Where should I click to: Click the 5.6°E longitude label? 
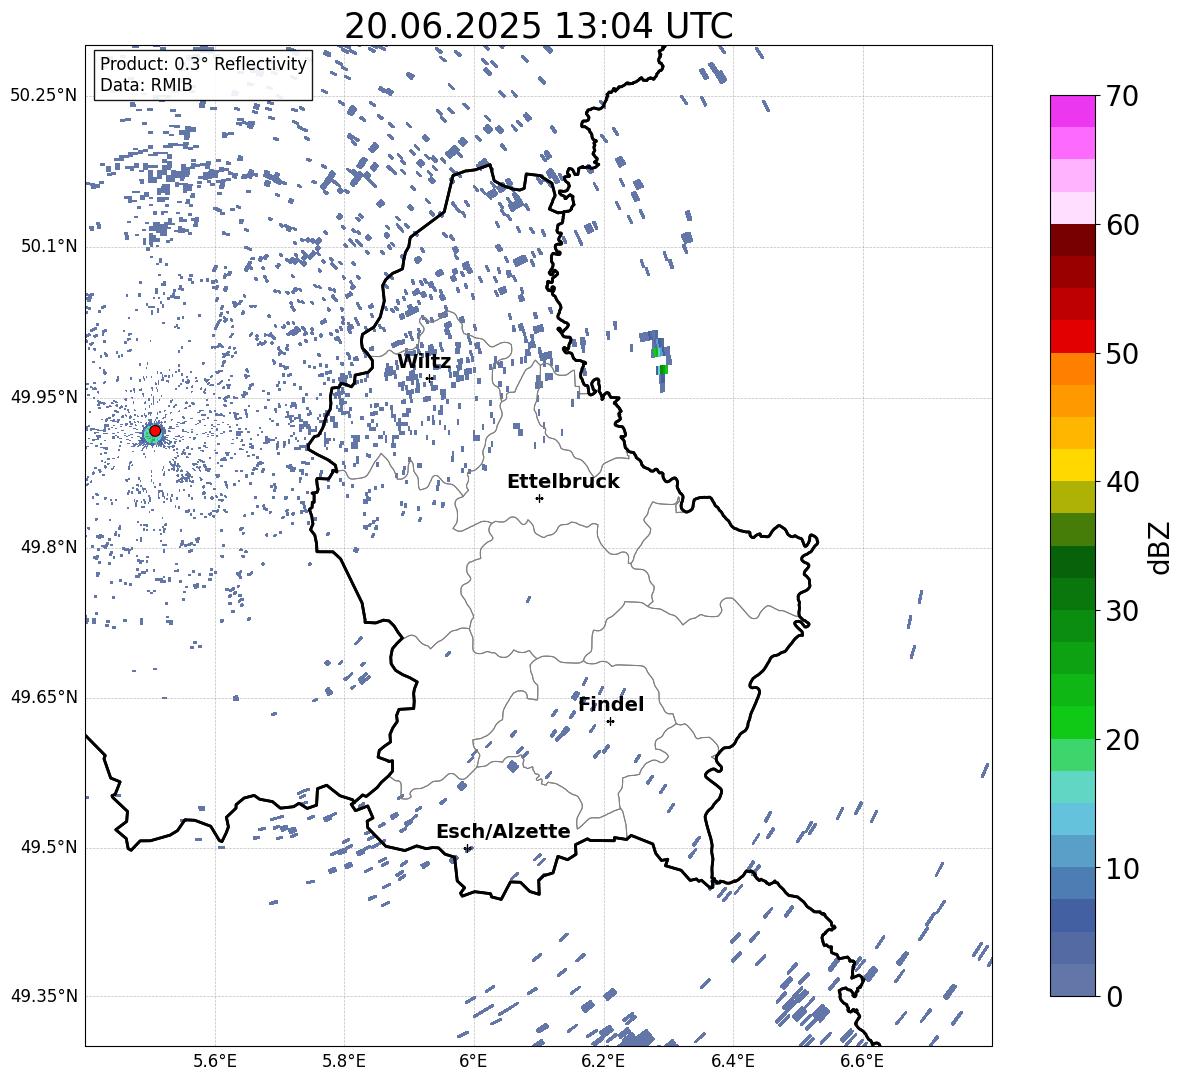(x=215, y=1061)
